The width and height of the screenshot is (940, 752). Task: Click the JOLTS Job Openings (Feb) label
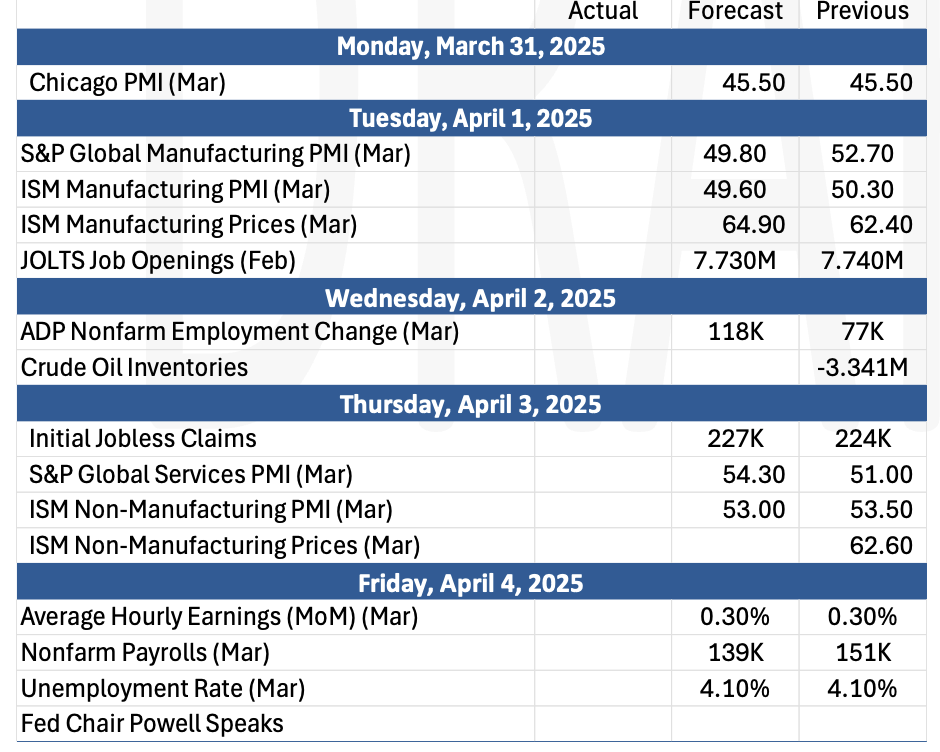158,261
